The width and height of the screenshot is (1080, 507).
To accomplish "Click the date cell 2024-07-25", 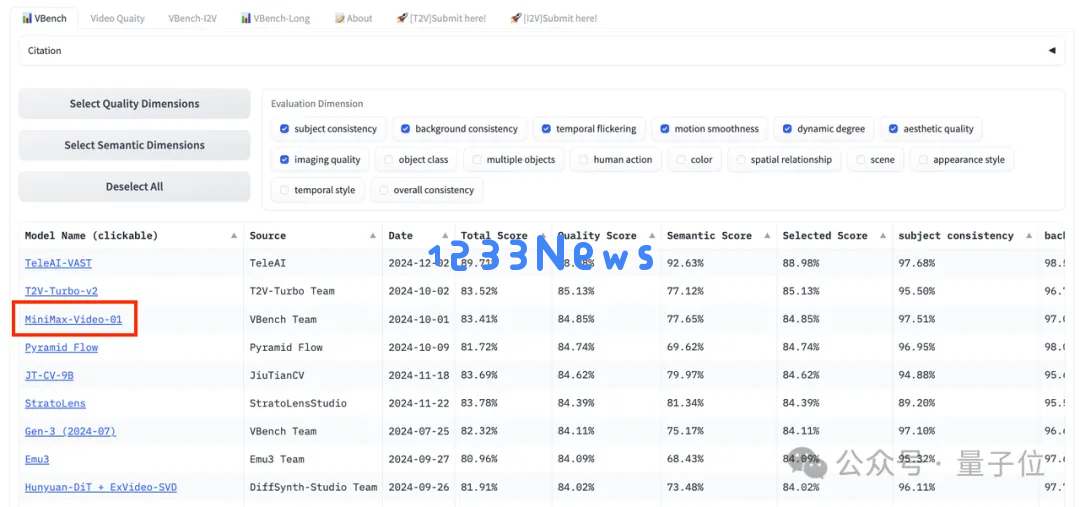I will pyautogui.click(x=419, y=431).
